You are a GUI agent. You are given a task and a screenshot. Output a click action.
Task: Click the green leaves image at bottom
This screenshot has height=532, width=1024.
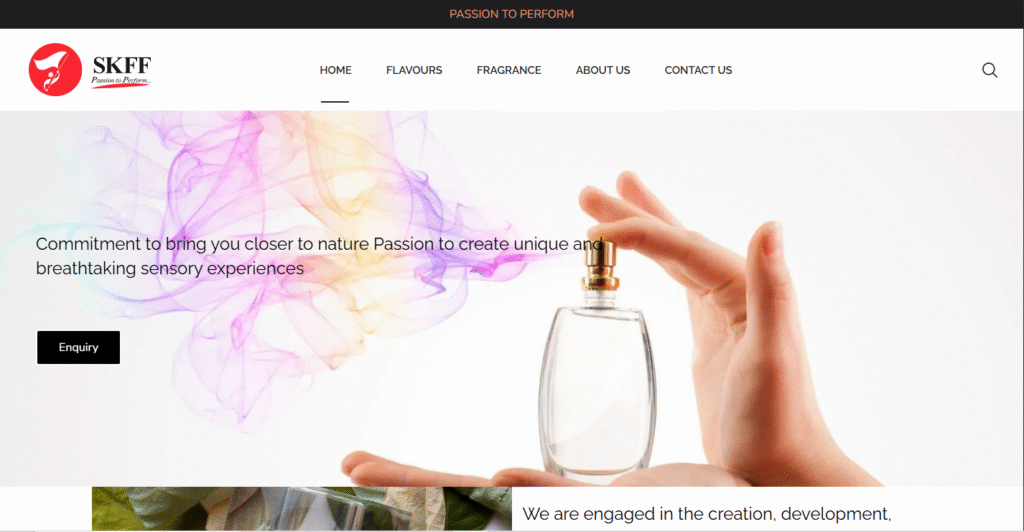pyautogui.click(x=301, y=509)
